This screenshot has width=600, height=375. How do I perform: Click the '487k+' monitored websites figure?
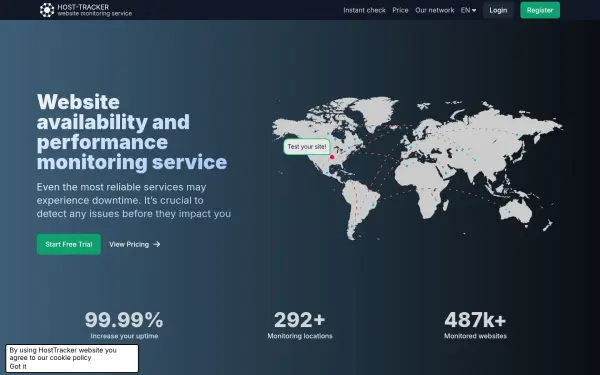coord(475,320)
